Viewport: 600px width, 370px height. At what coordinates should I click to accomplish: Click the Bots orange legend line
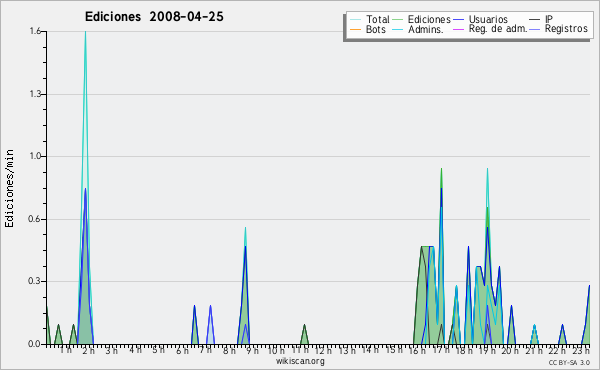click(x=355, y=29)
